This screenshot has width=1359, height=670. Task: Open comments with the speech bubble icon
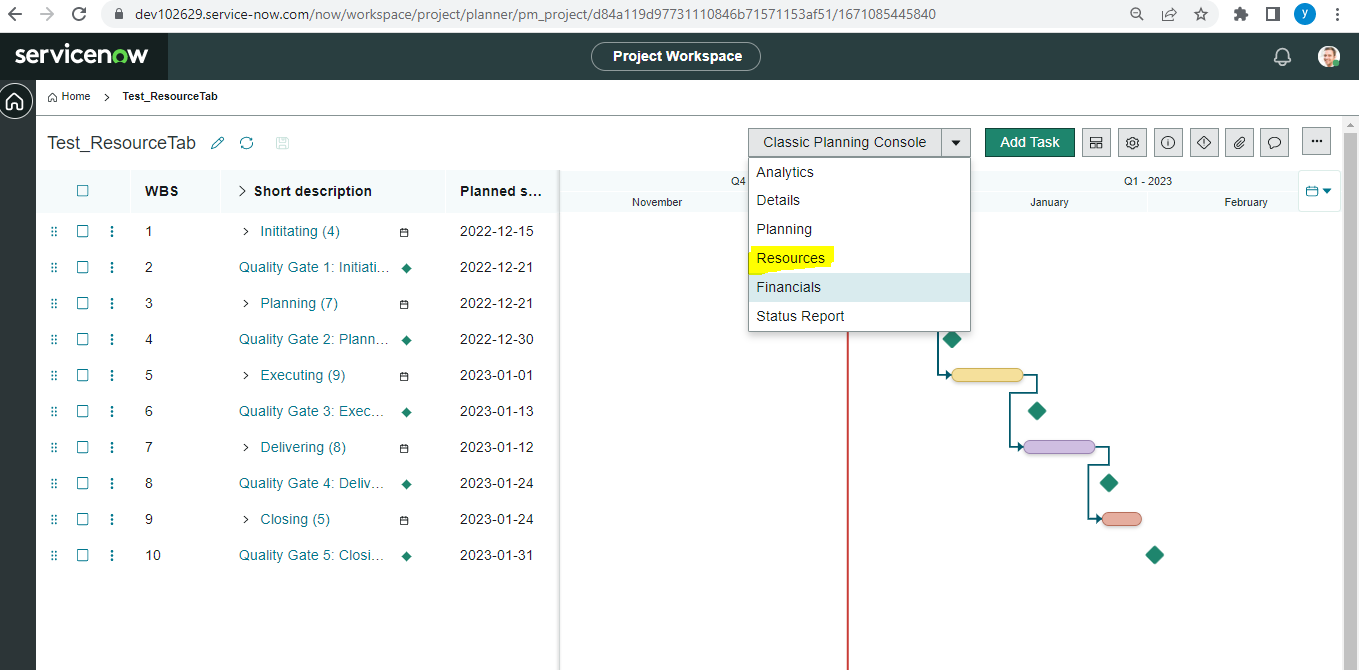coord(1274,142)
